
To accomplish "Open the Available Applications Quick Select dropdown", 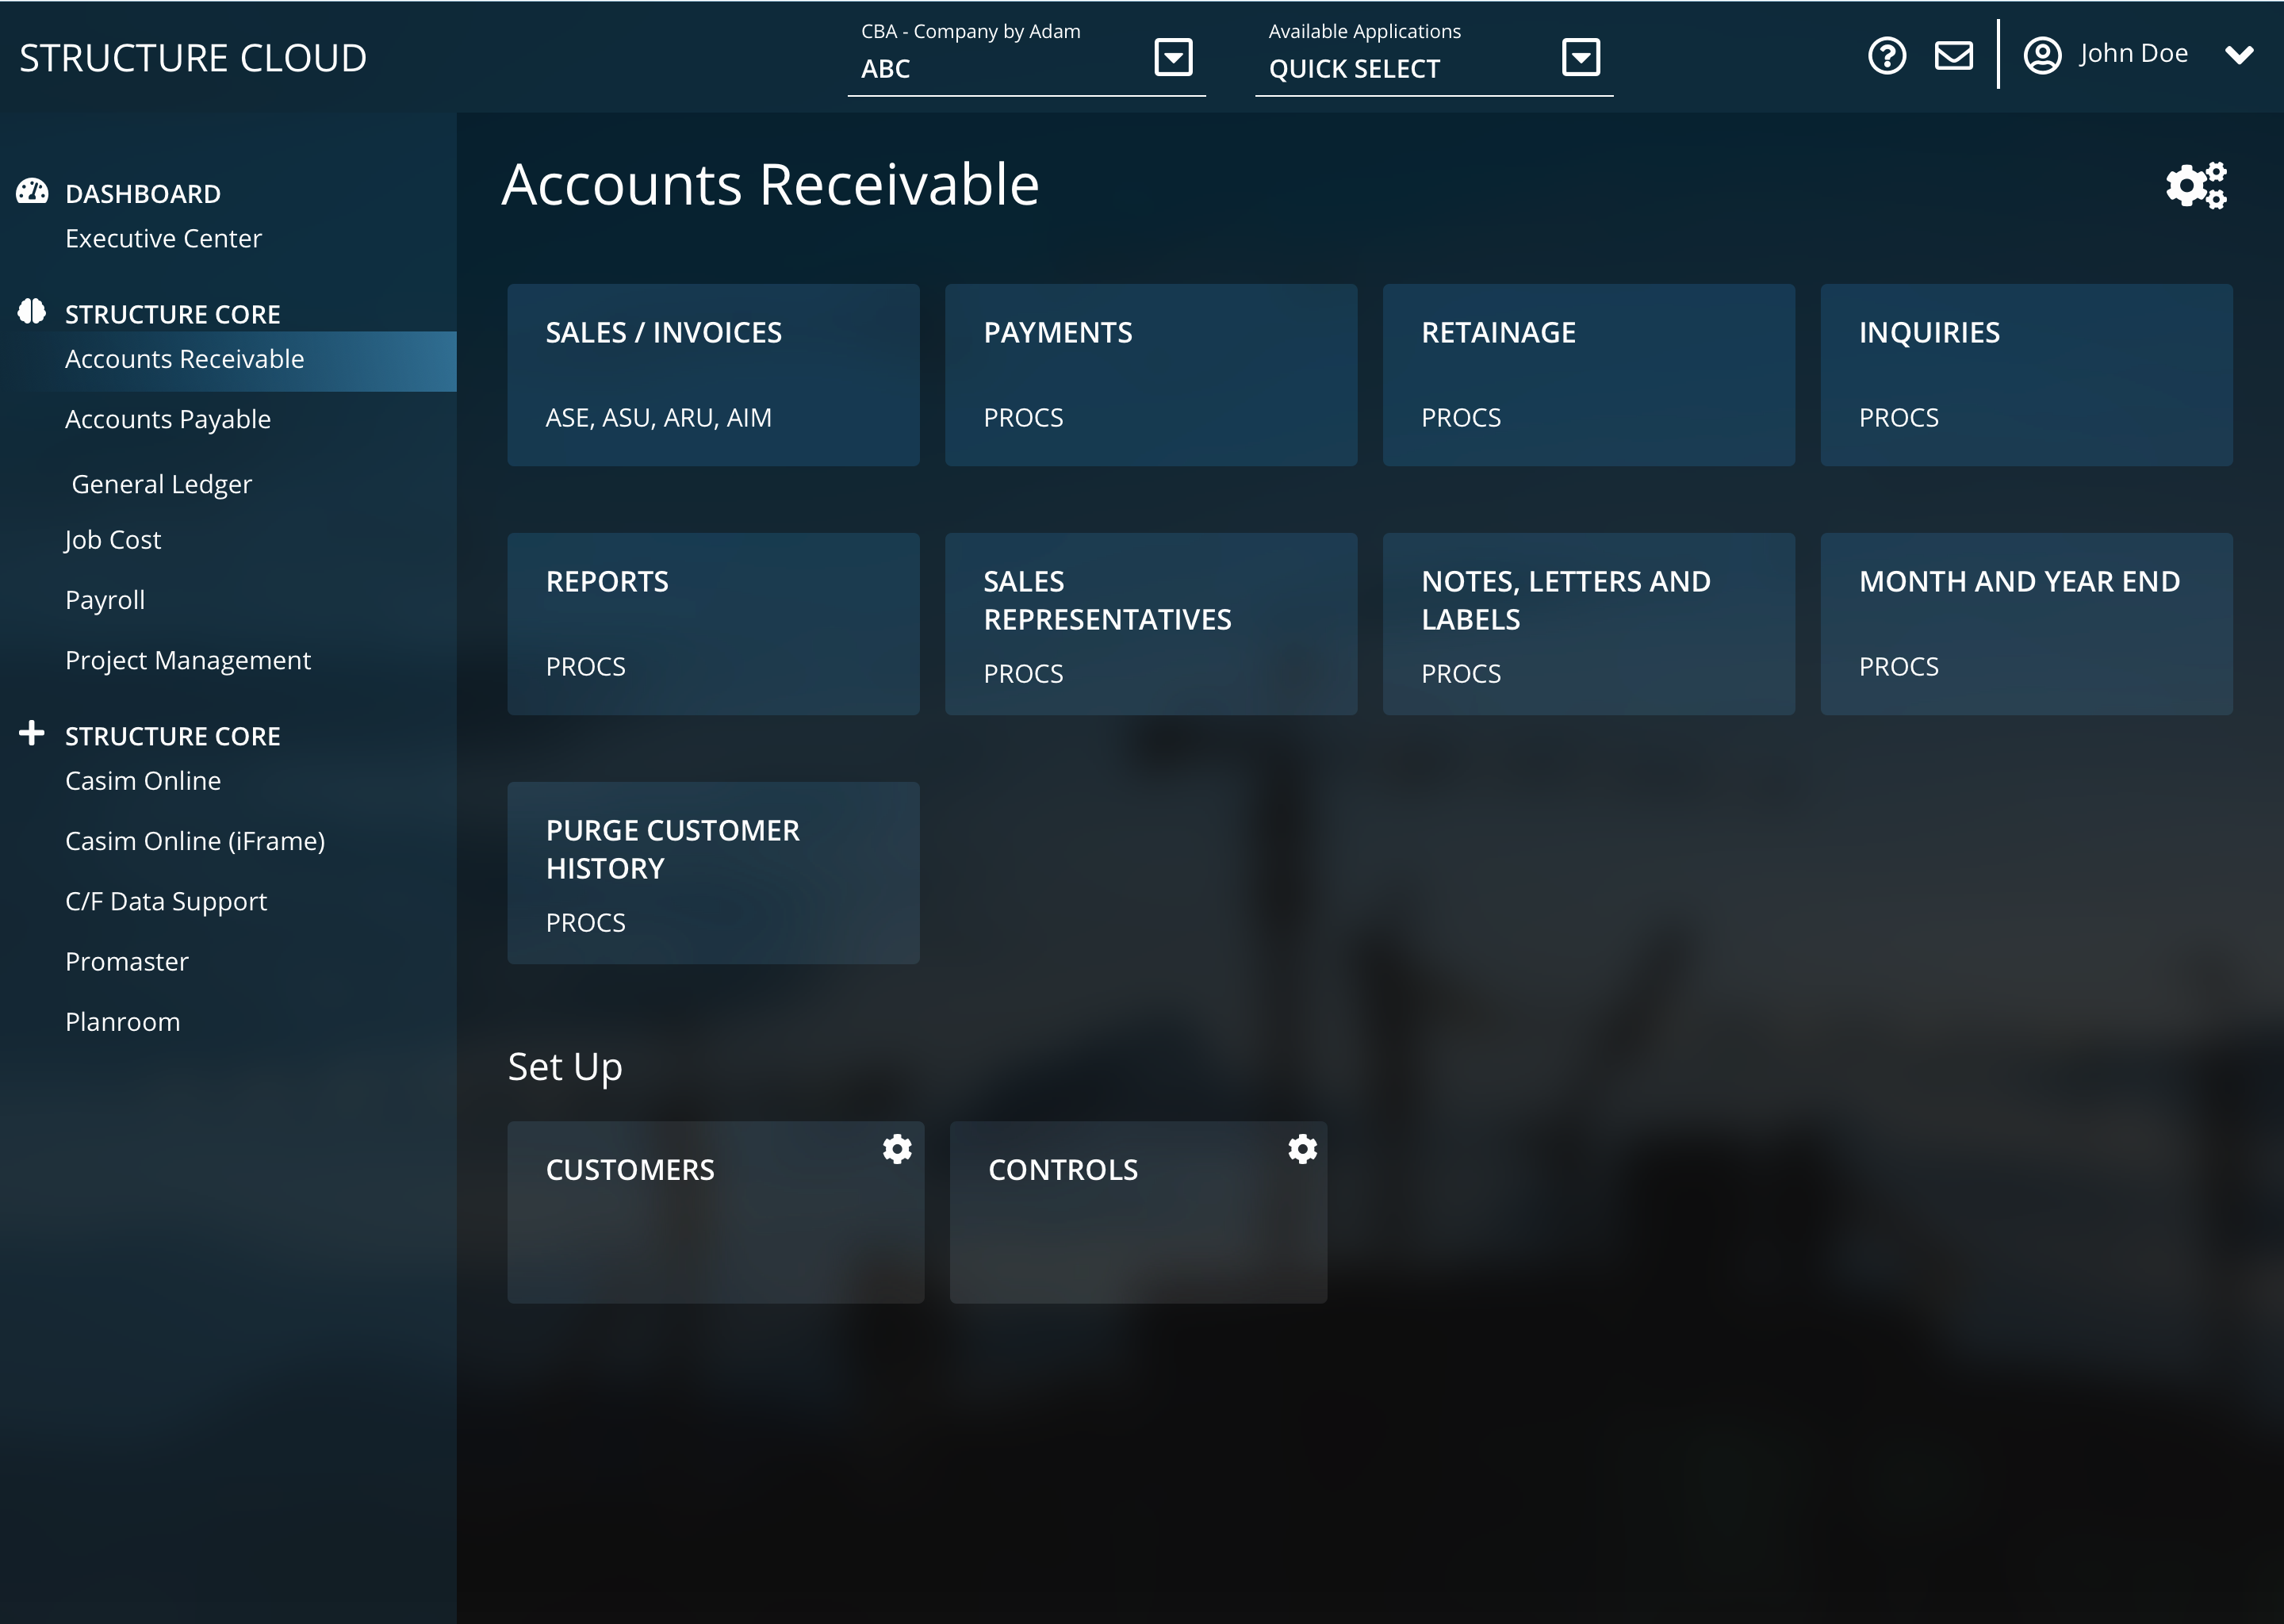I will 1580,58.
